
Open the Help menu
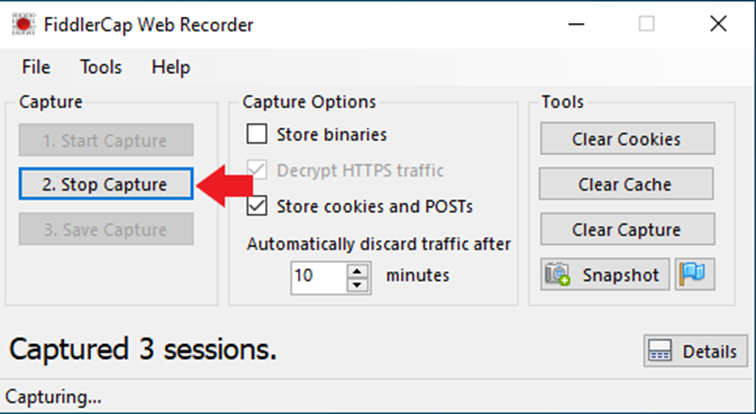(x=171, y=67)
